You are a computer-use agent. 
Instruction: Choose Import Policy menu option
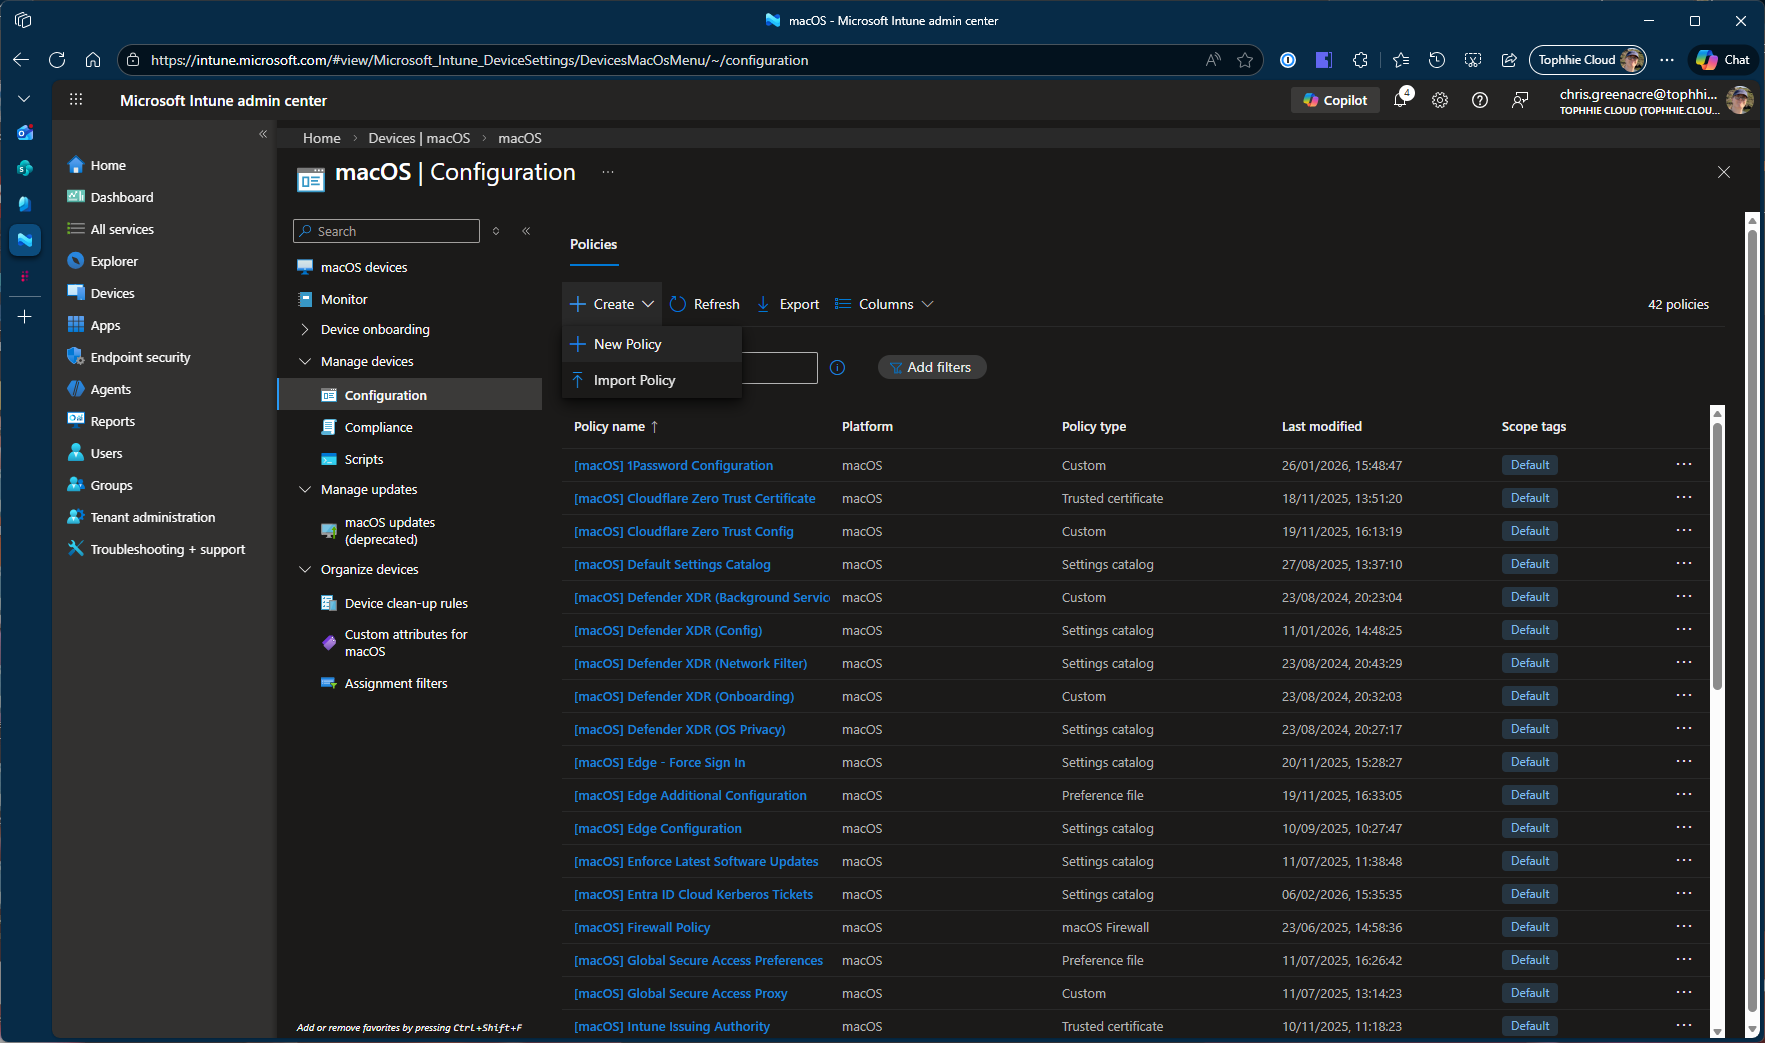pyautogui.click(x=634, y=380)
